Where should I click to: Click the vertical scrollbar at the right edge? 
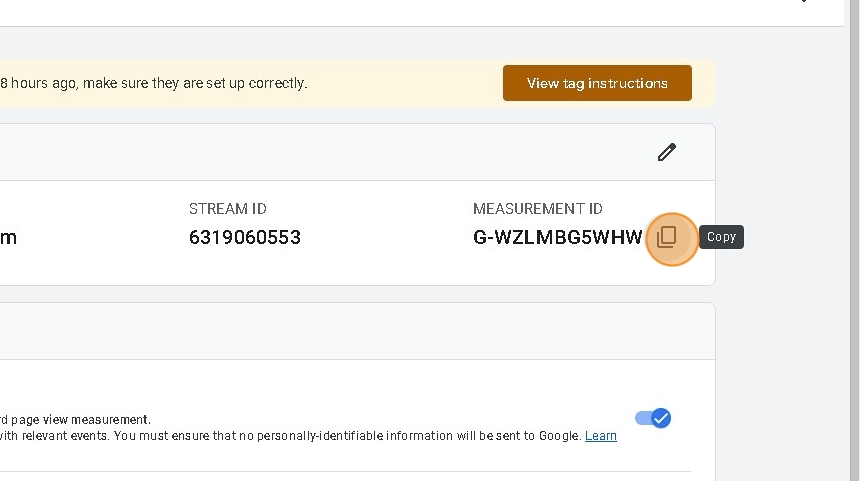tap(855, 240)
